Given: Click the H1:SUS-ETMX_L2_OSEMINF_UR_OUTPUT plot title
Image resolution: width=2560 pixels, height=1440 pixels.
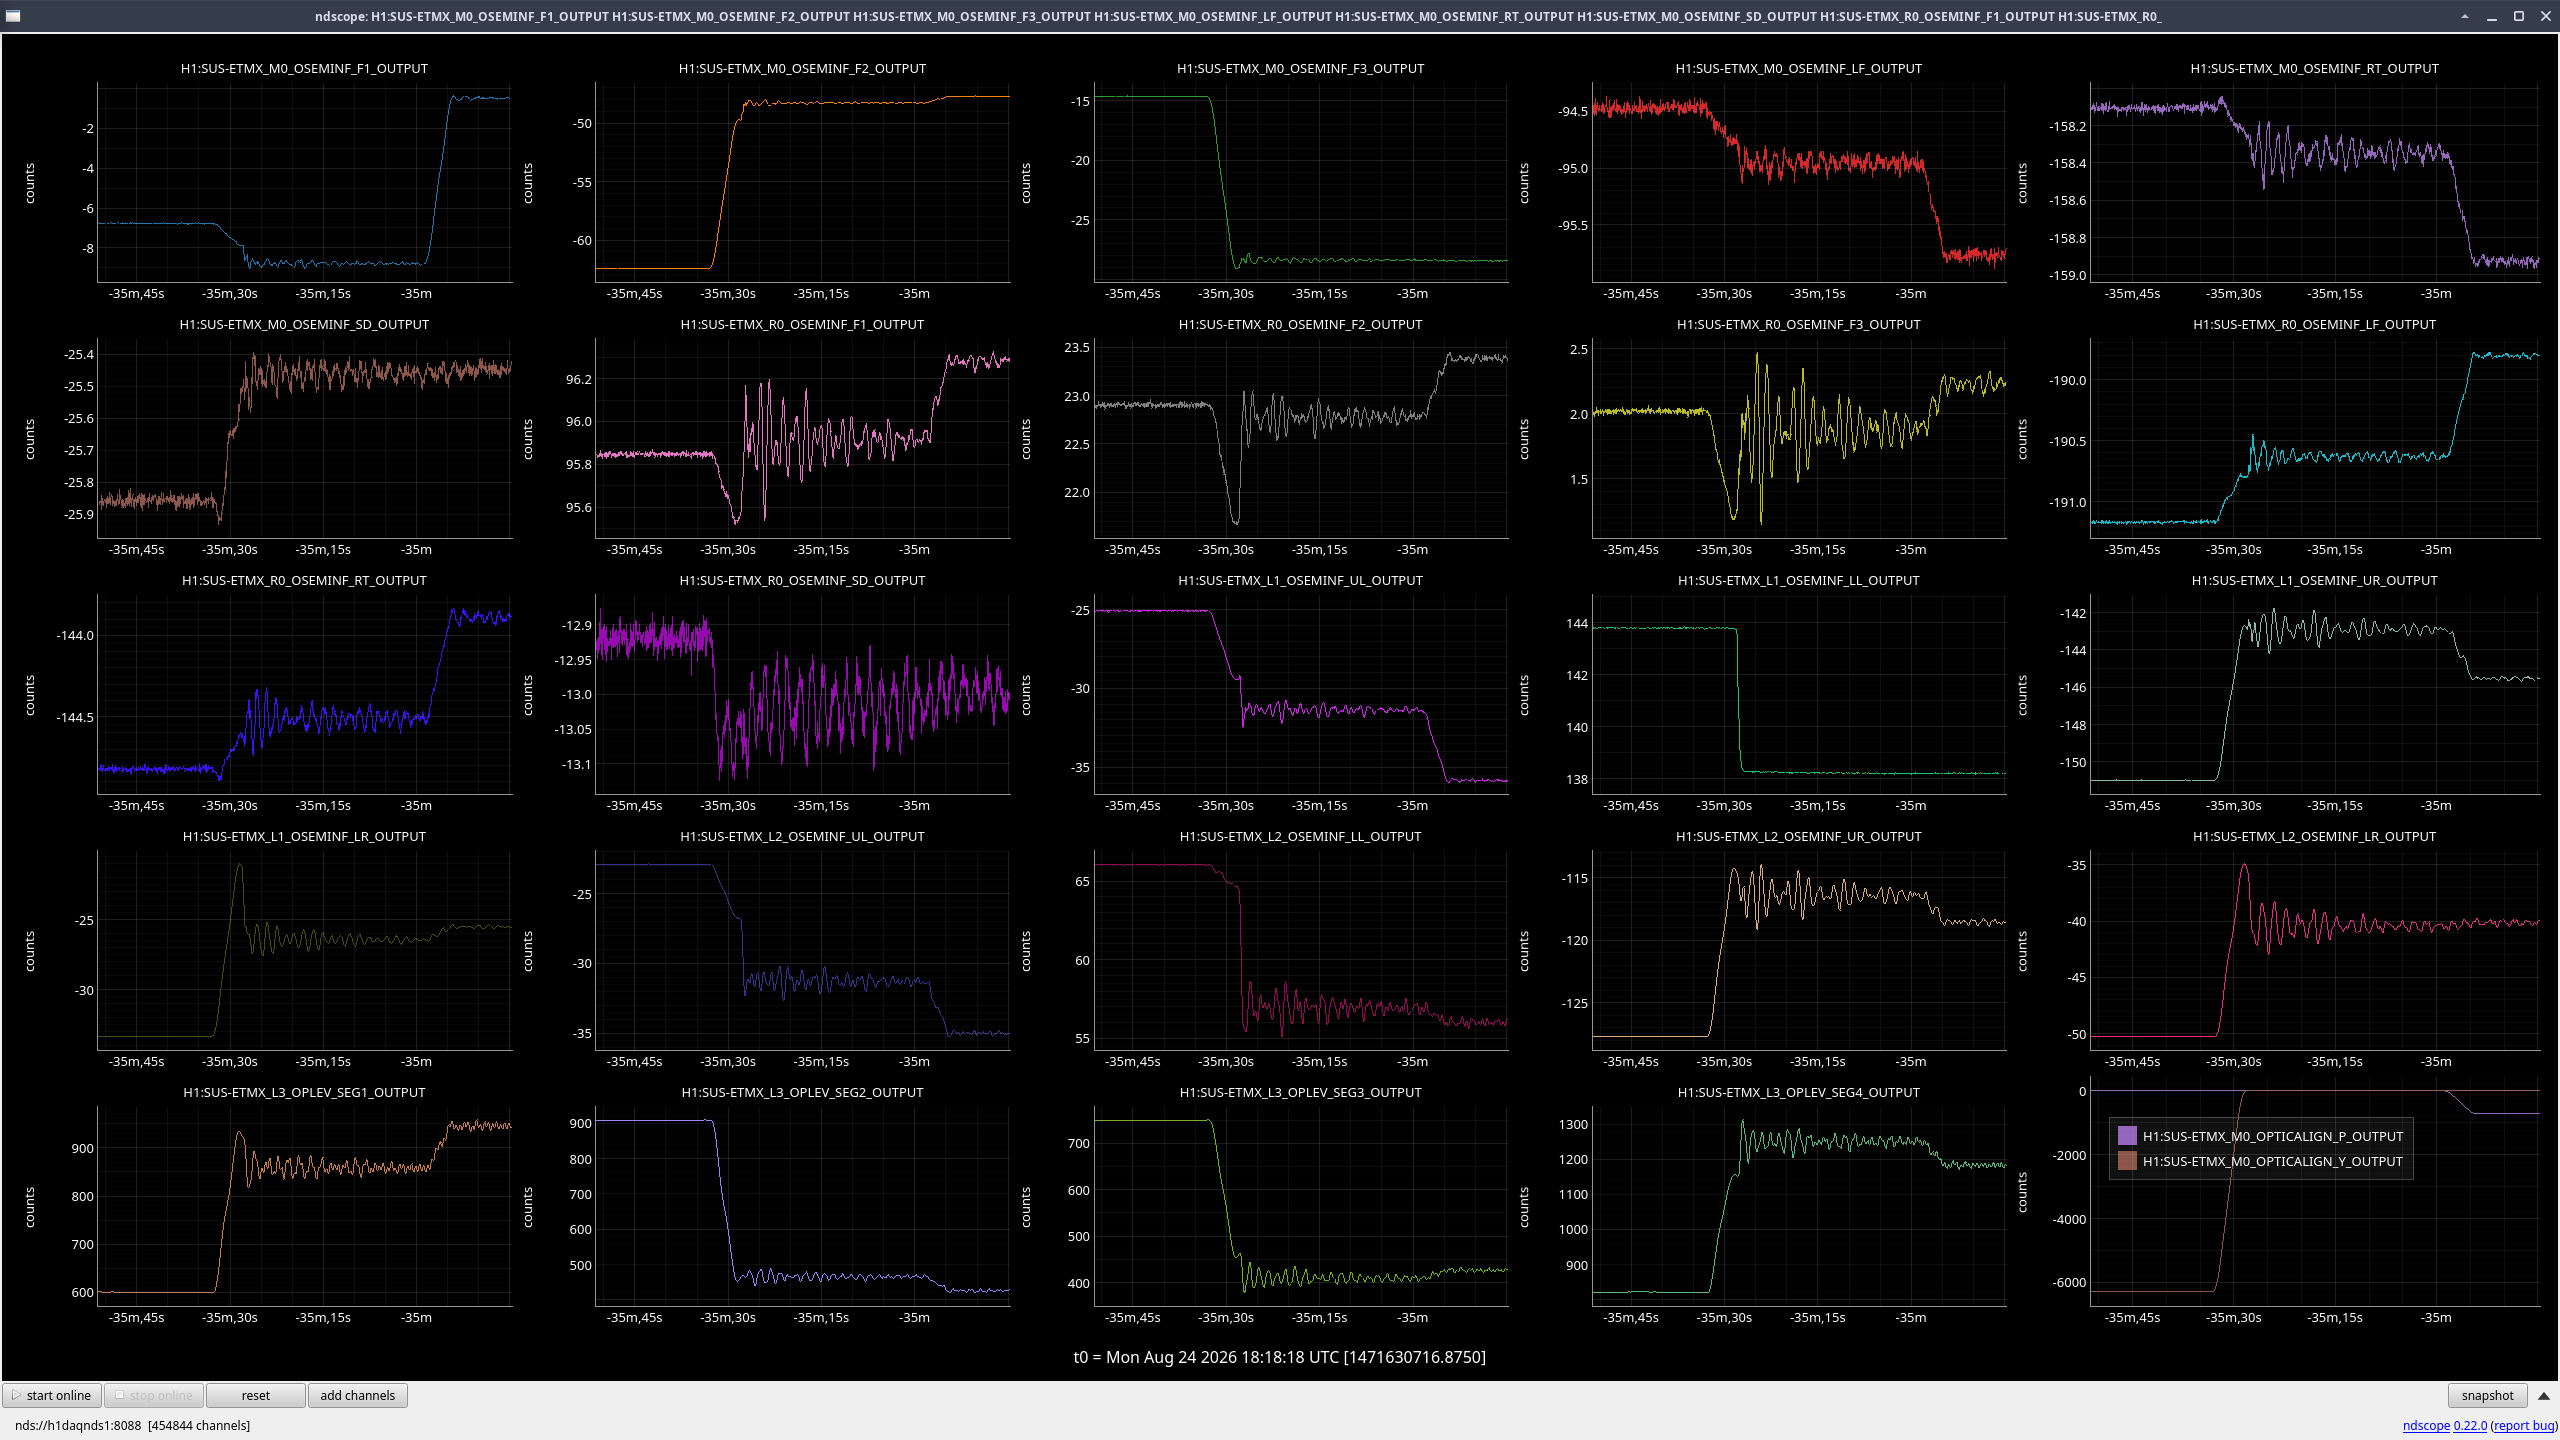Looking at the screenshot, I should 1798,836.
